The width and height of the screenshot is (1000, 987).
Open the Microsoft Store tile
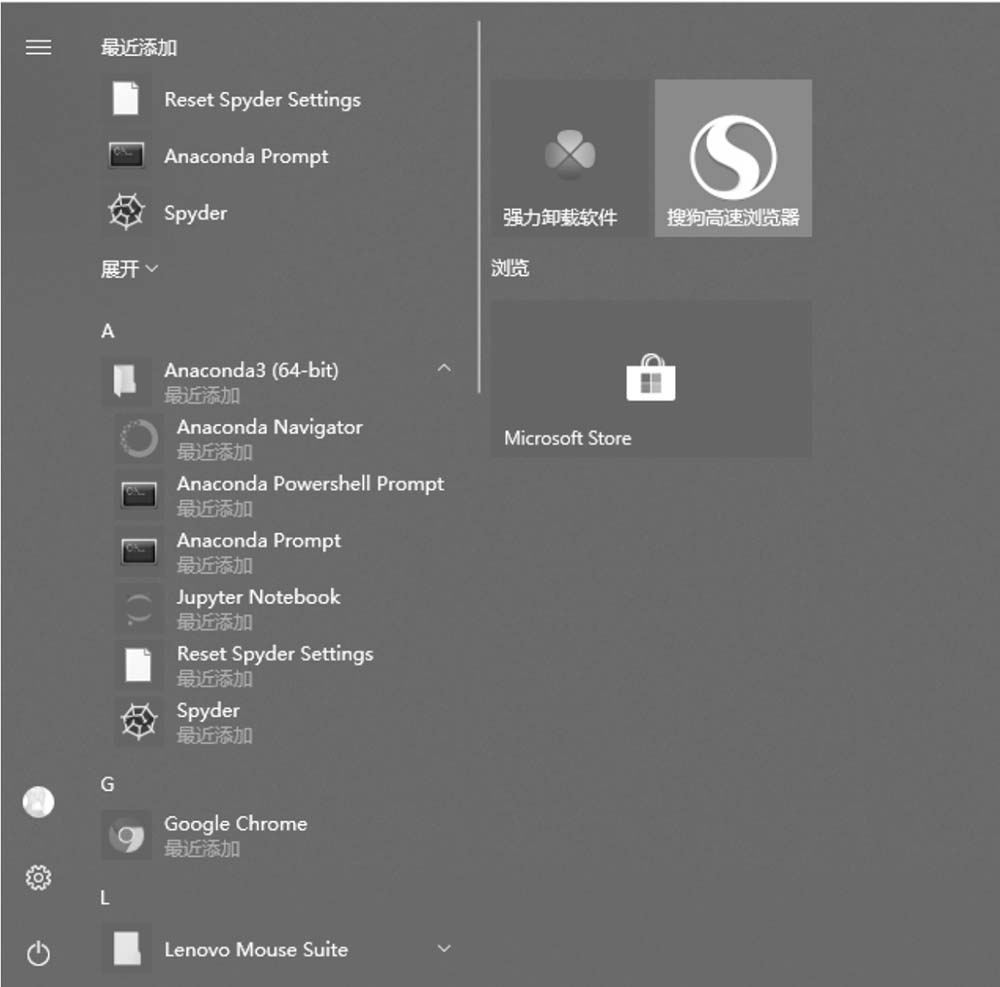coord(651,379)
